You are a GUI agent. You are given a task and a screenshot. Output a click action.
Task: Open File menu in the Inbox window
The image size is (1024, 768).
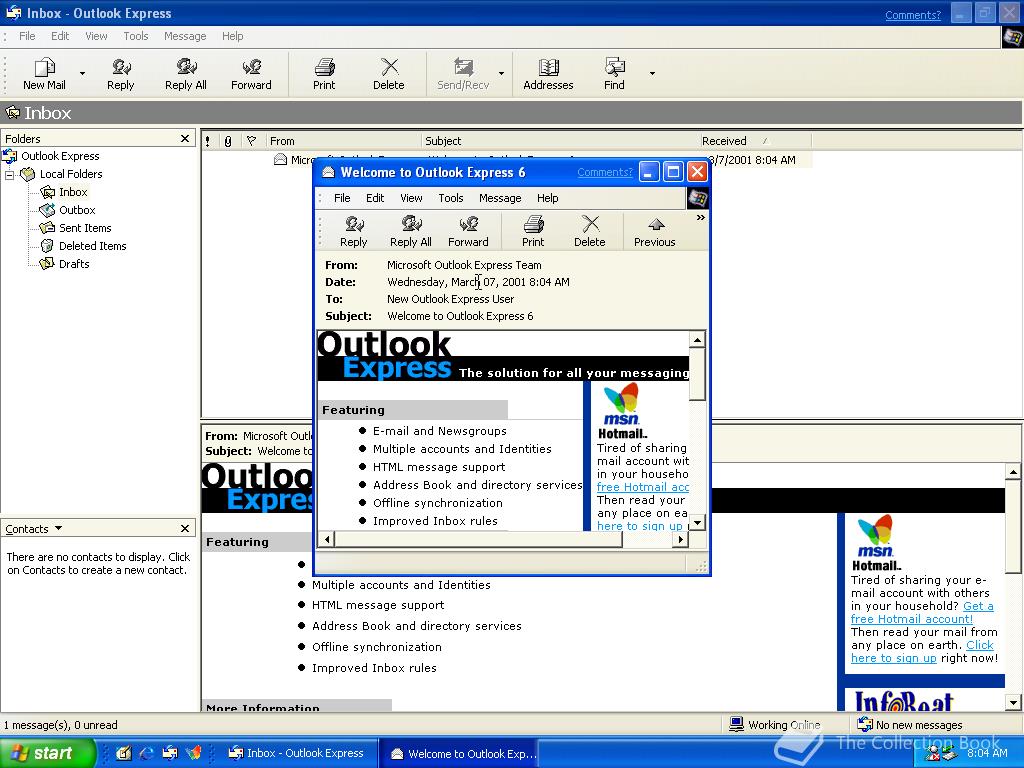pos(27,36)
